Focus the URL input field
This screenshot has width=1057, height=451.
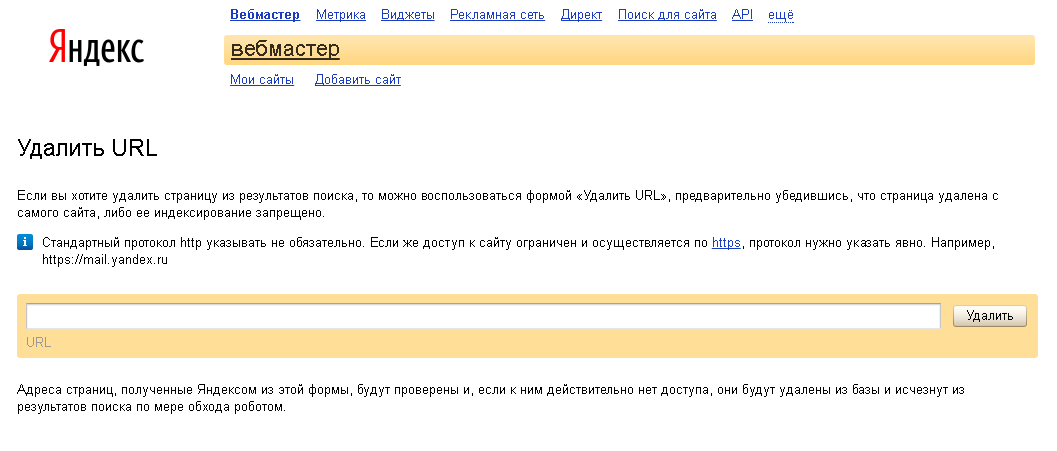(x=483, y=316)
